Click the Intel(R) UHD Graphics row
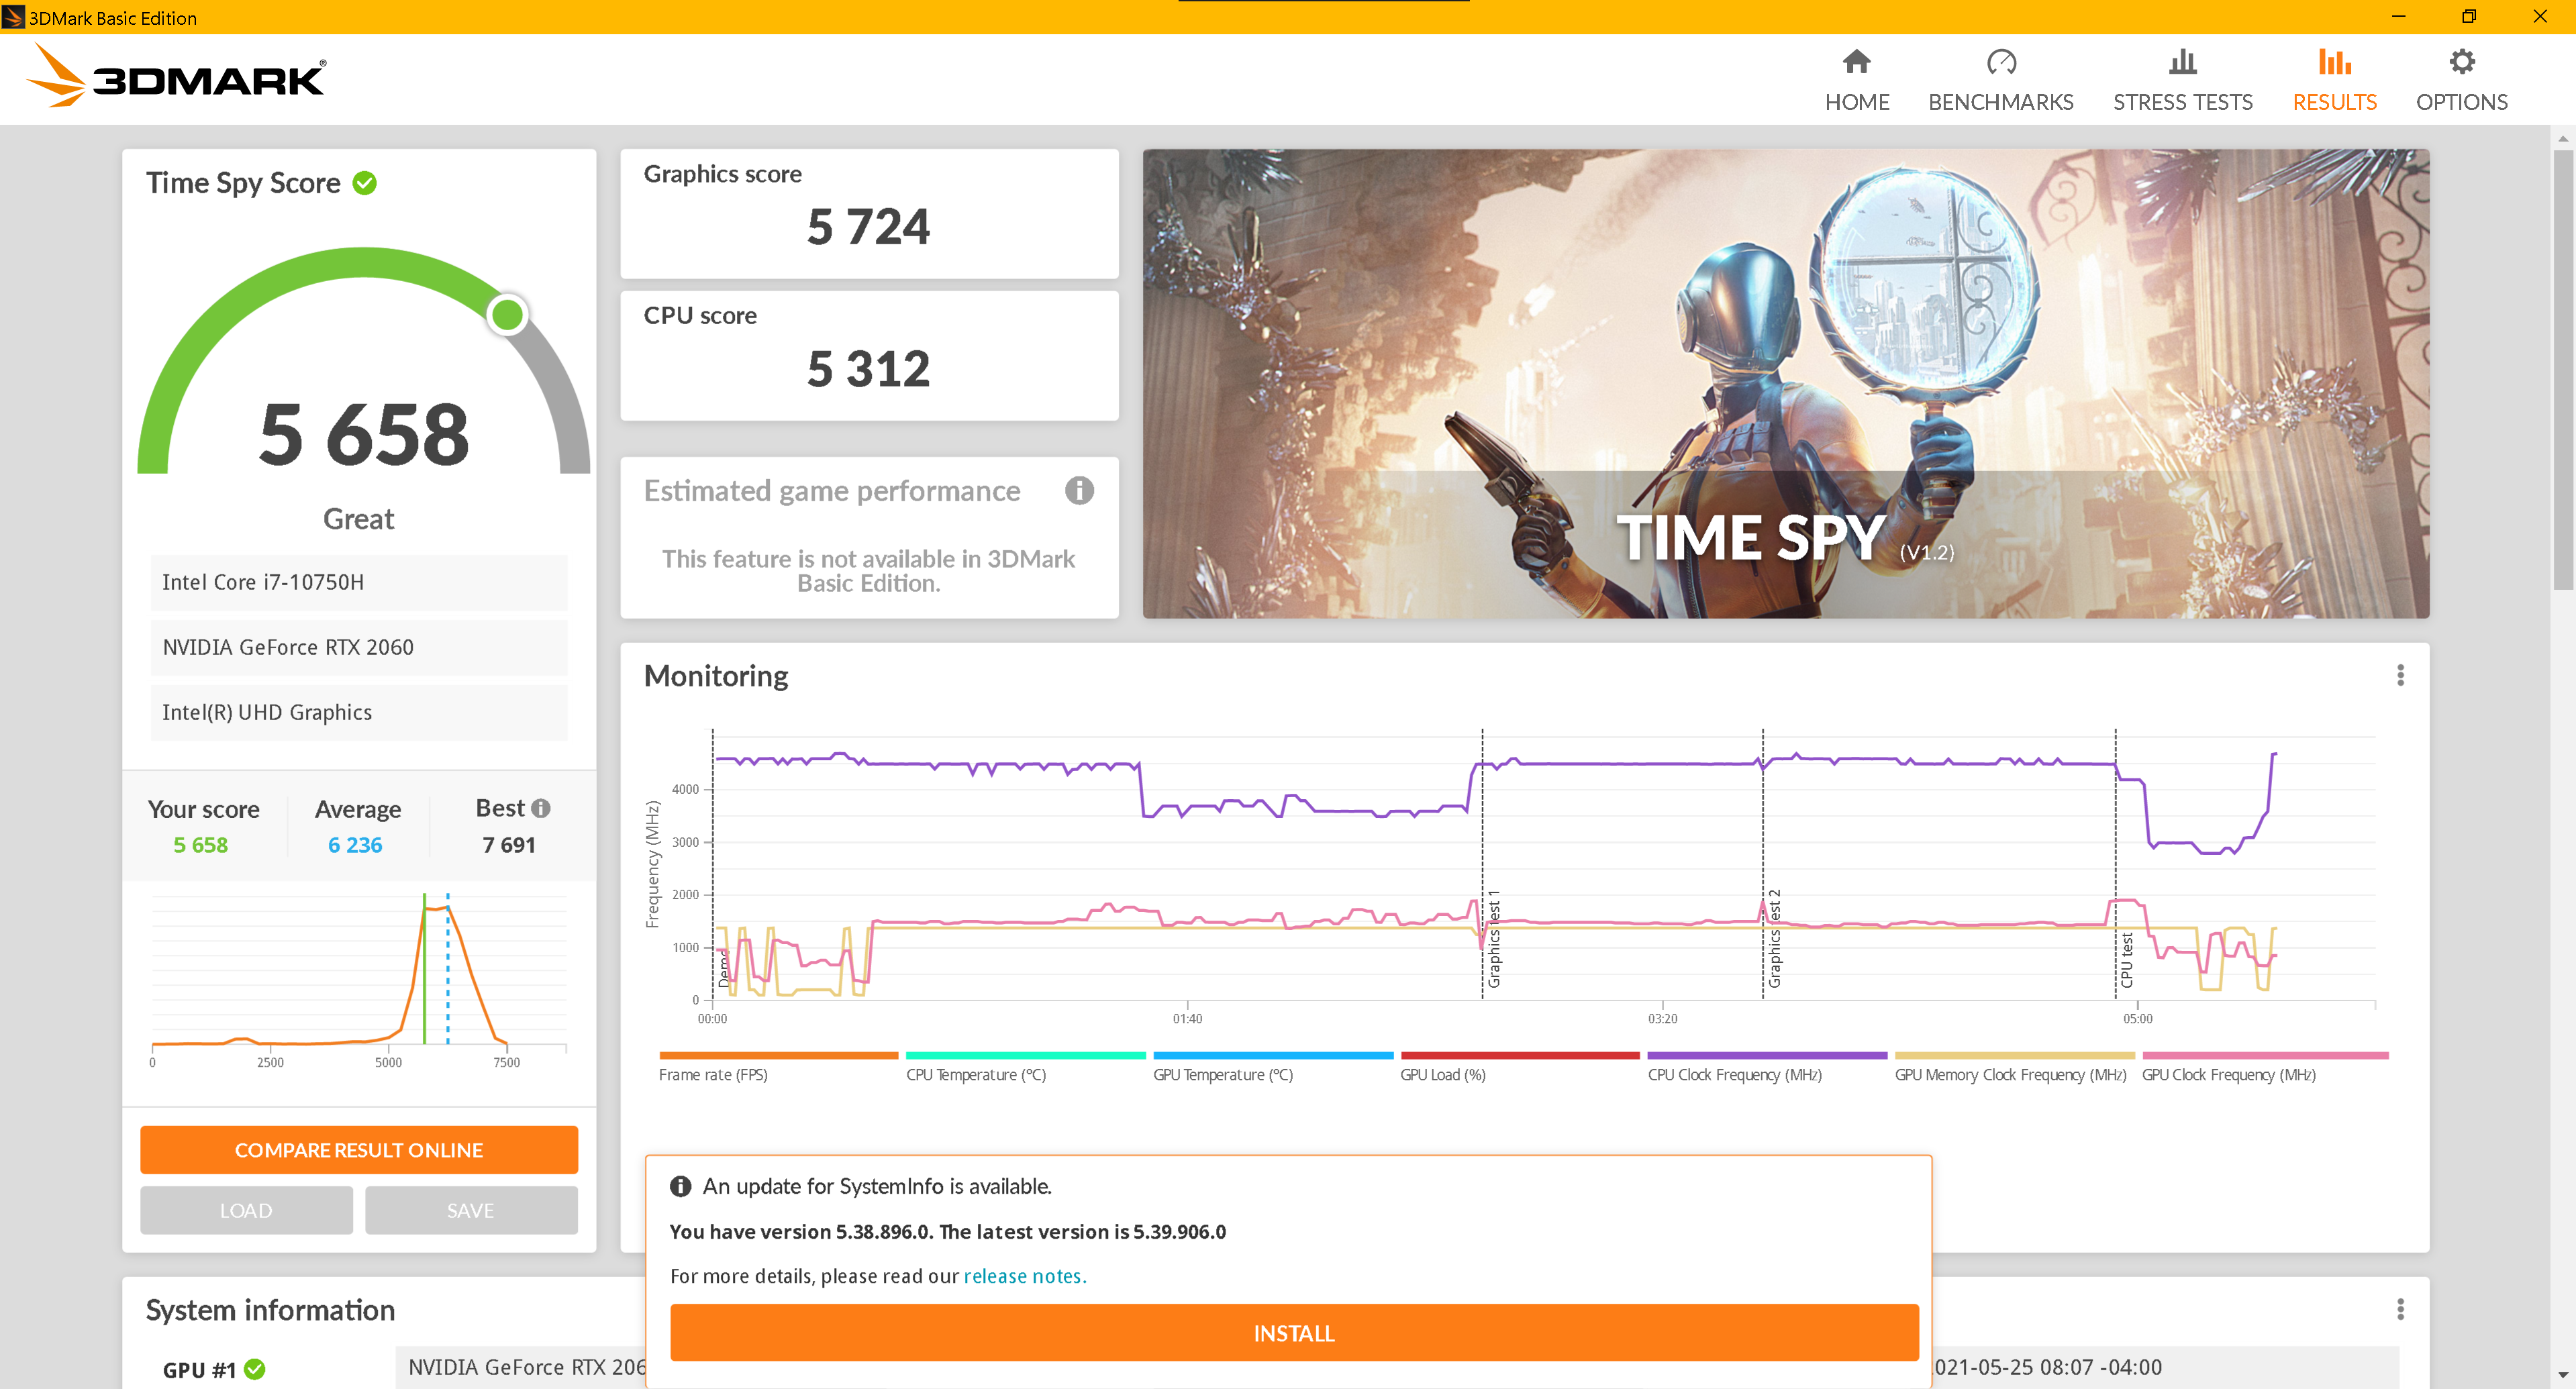 [x=359, y=712]
